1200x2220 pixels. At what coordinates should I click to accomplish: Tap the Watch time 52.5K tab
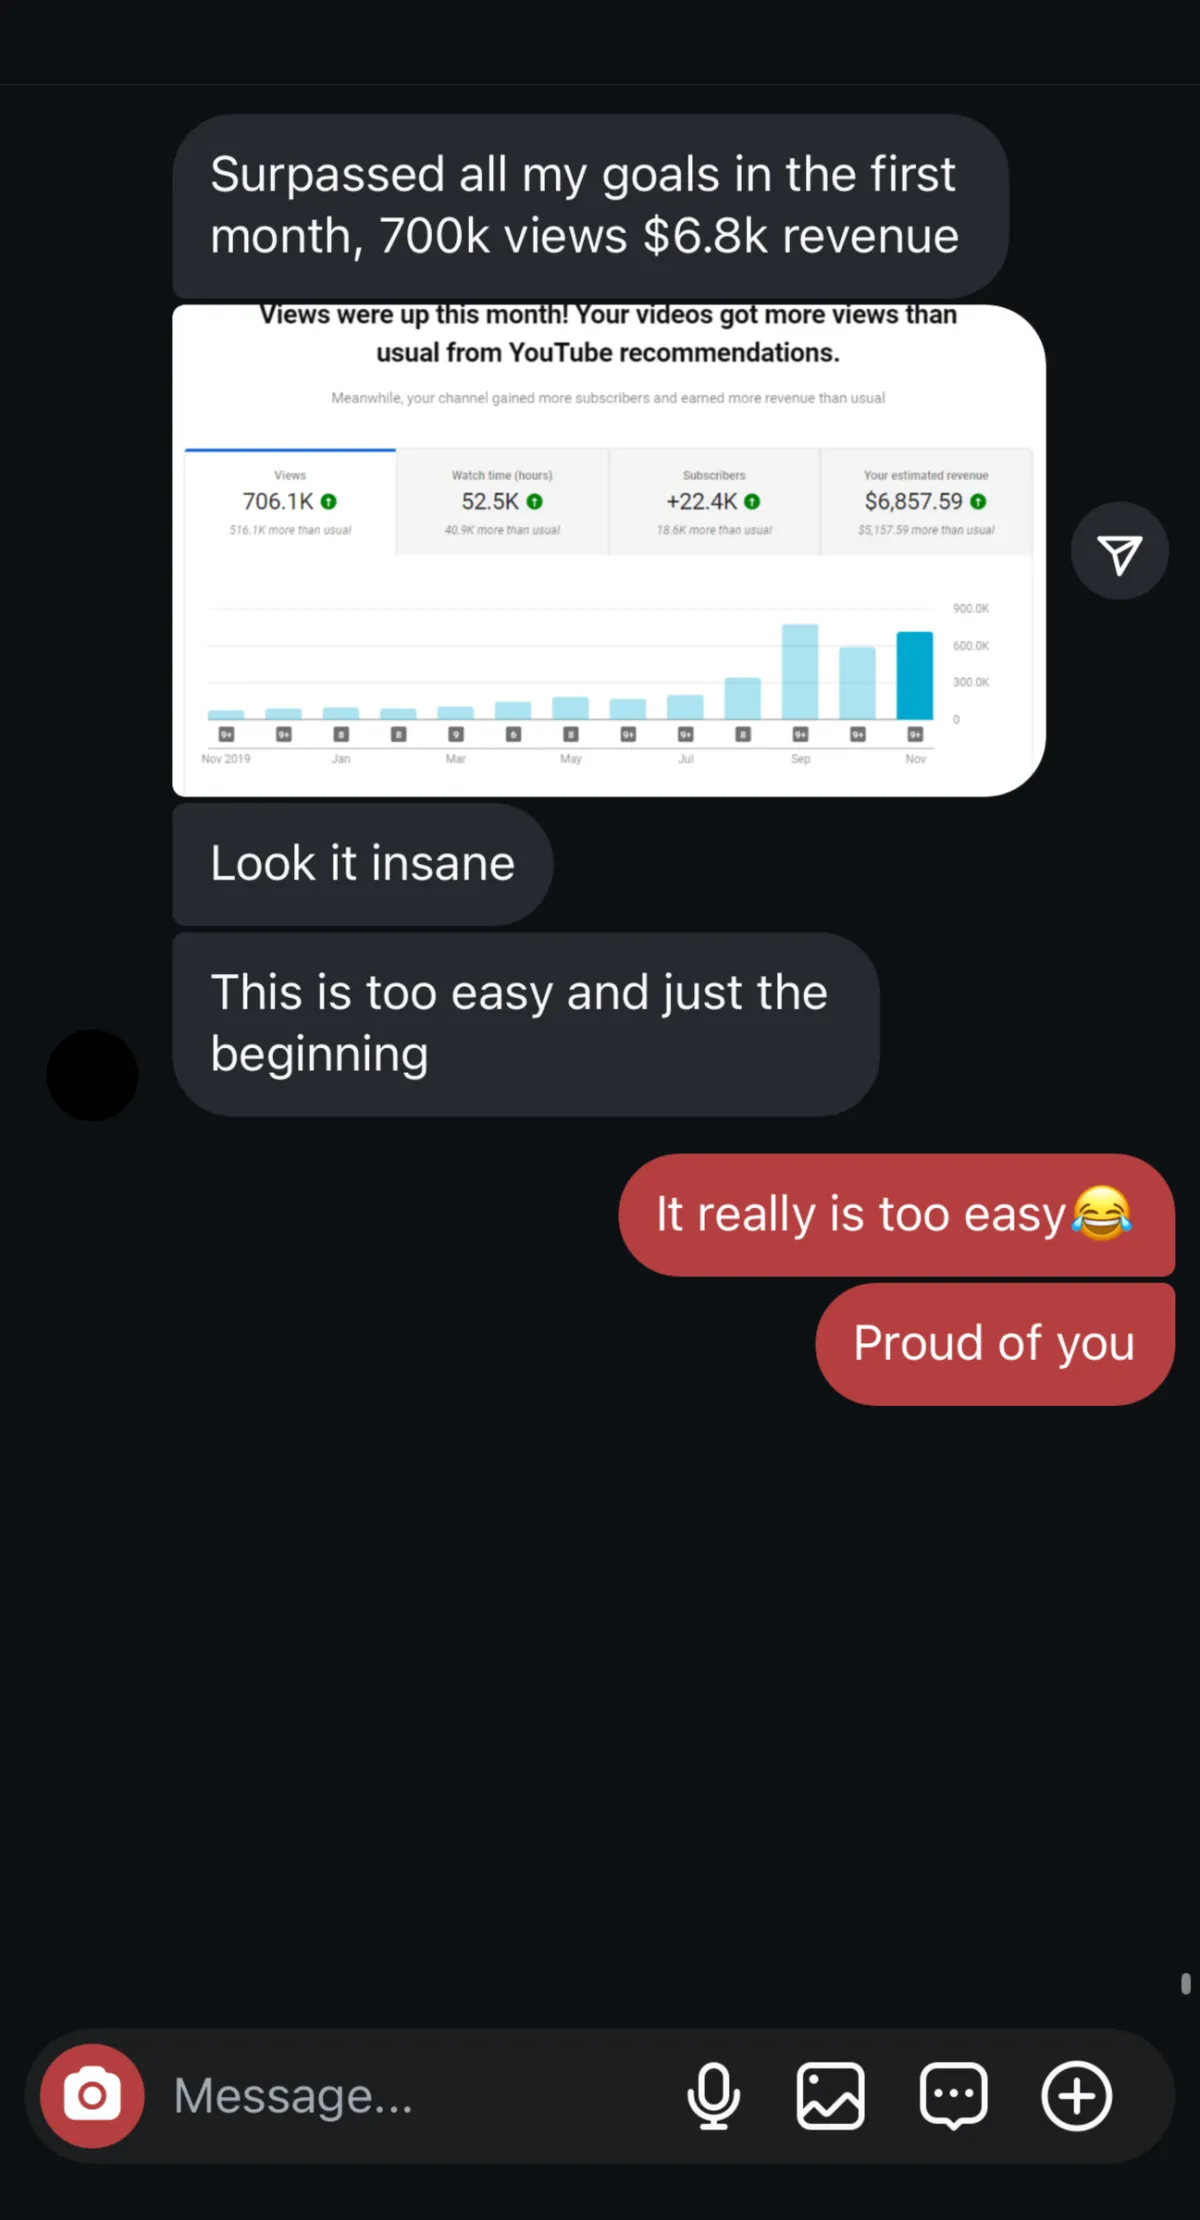coord(502,502)
